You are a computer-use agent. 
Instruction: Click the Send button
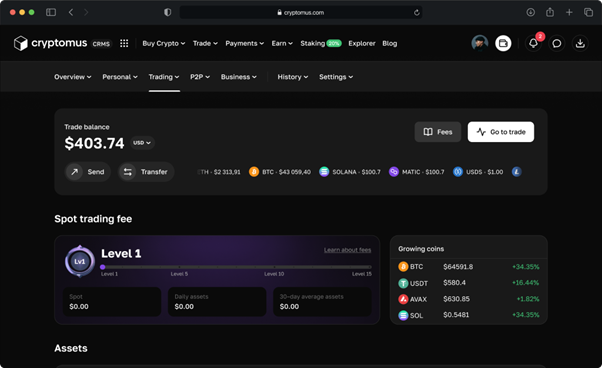click(88, 172)
